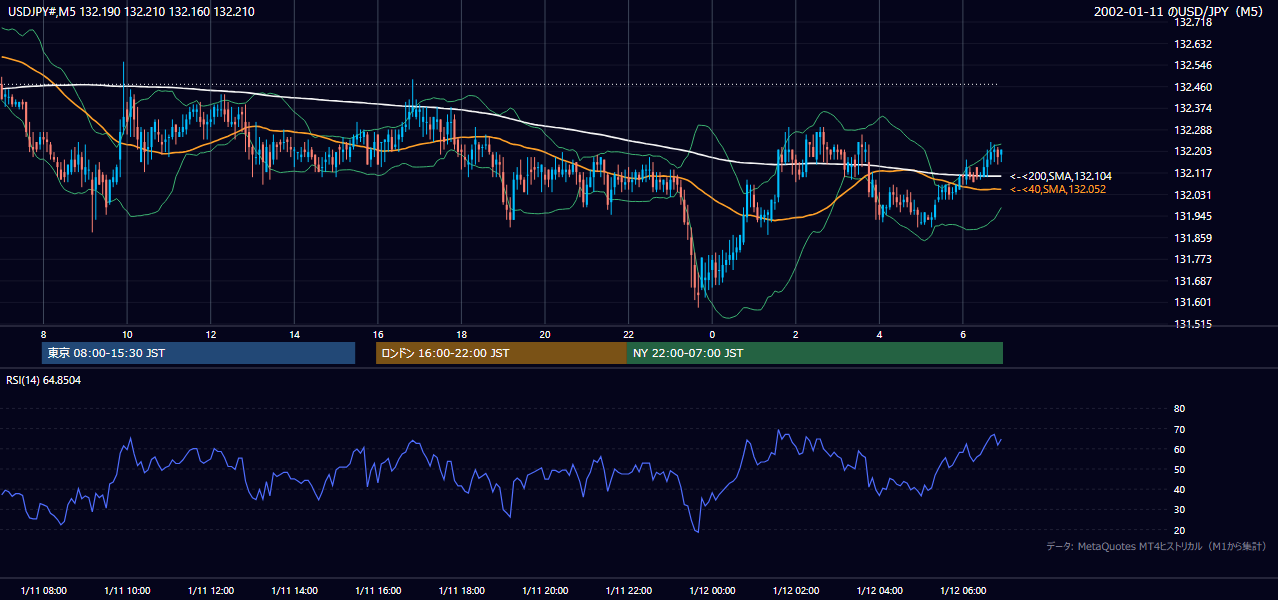
Task: Click the 1/11 18:00 time label
Action: click(461, 591)
